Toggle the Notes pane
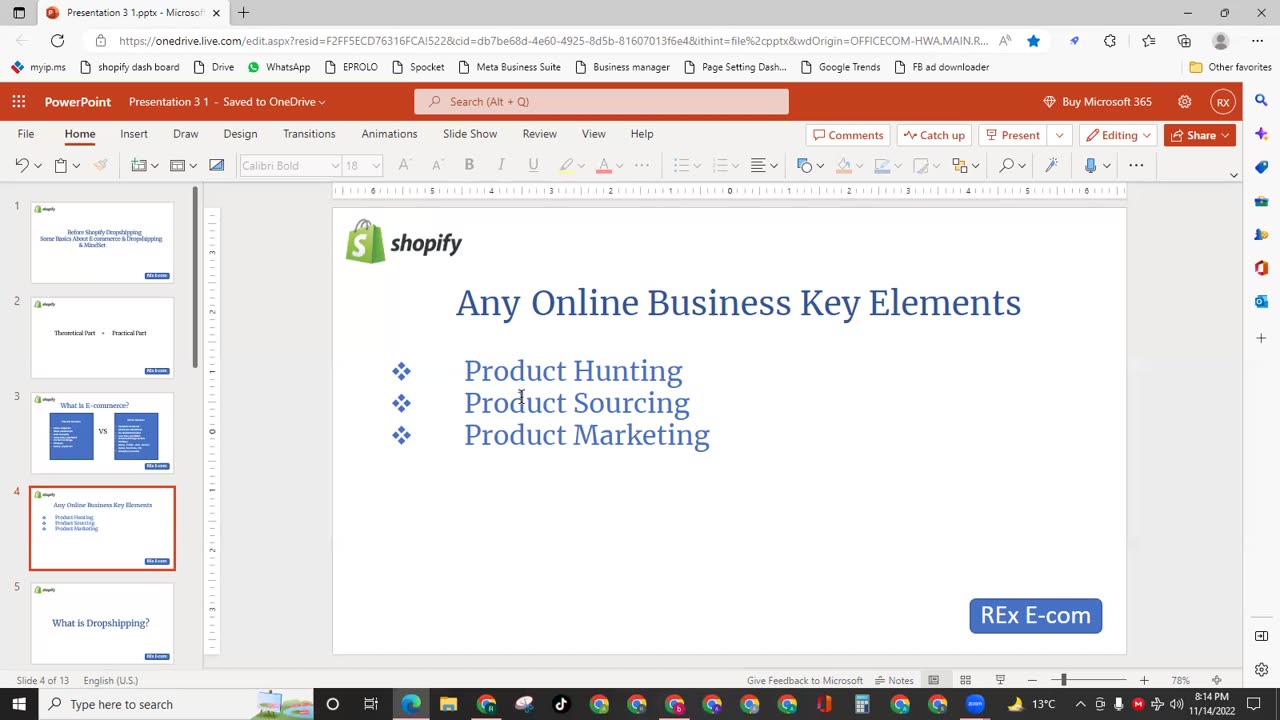 coord(894,680)
